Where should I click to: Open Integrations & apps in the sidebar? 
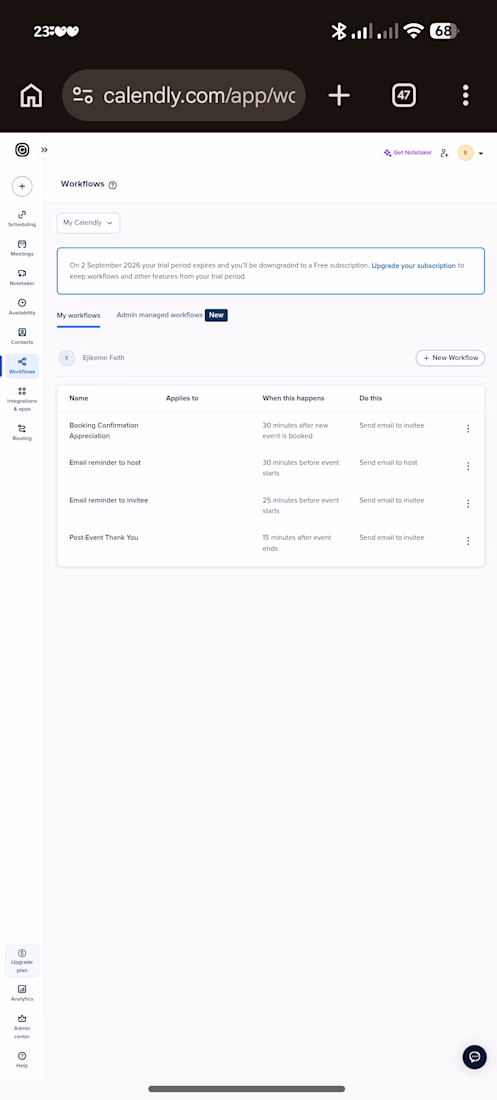(22, 399)
